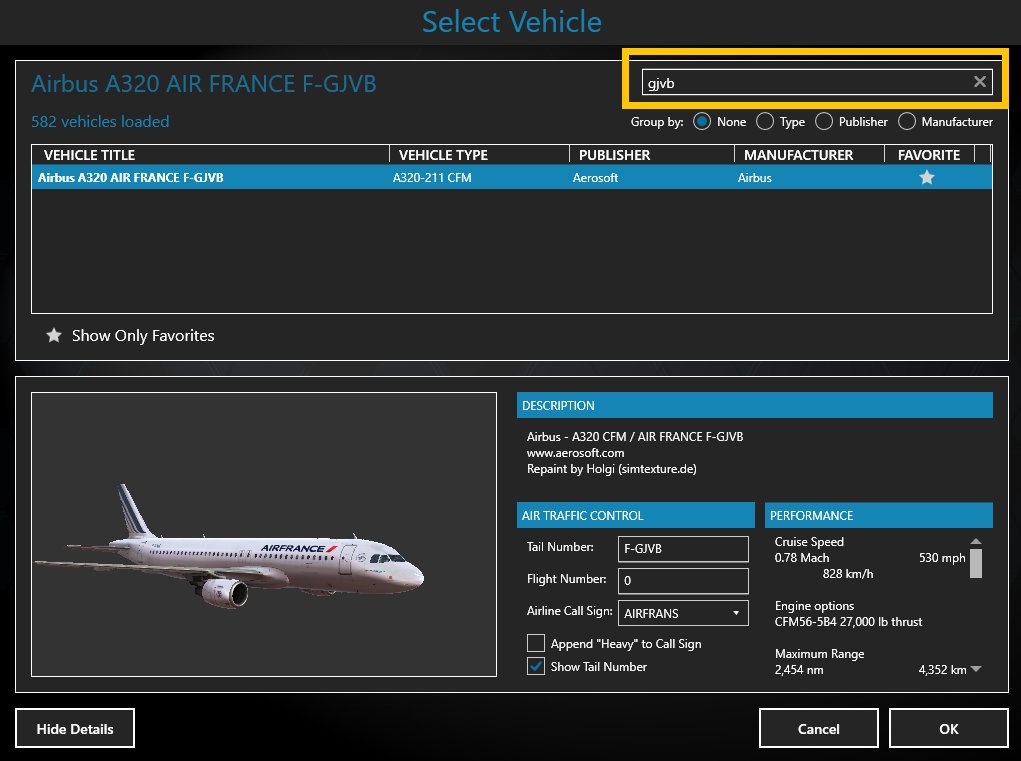
Task: Select Group by Type radio button
Action: pyautogui.click(x=765, y=122)
